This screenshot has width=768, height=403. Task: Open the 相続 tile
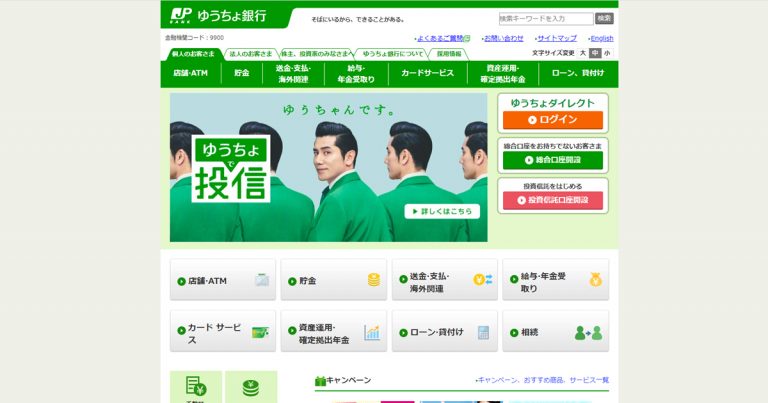point(555,331)
